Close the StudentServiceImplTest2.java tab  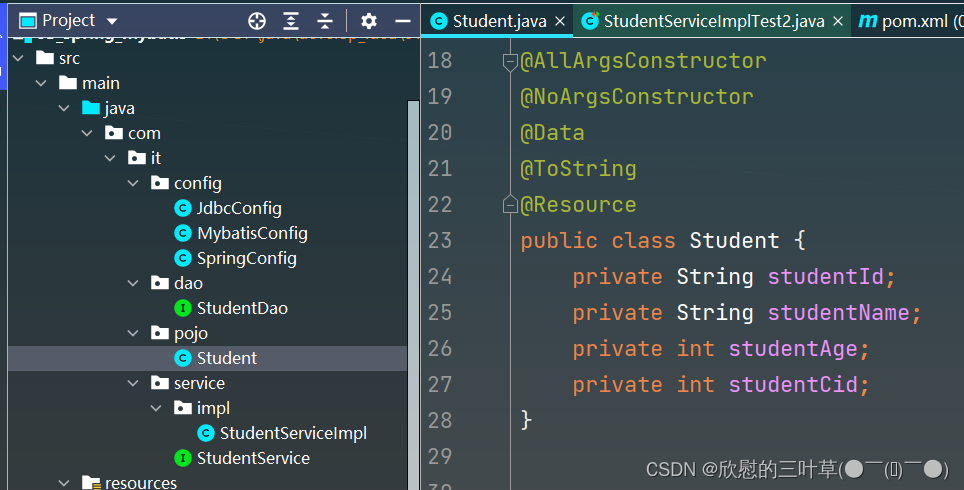click(837, 21)
